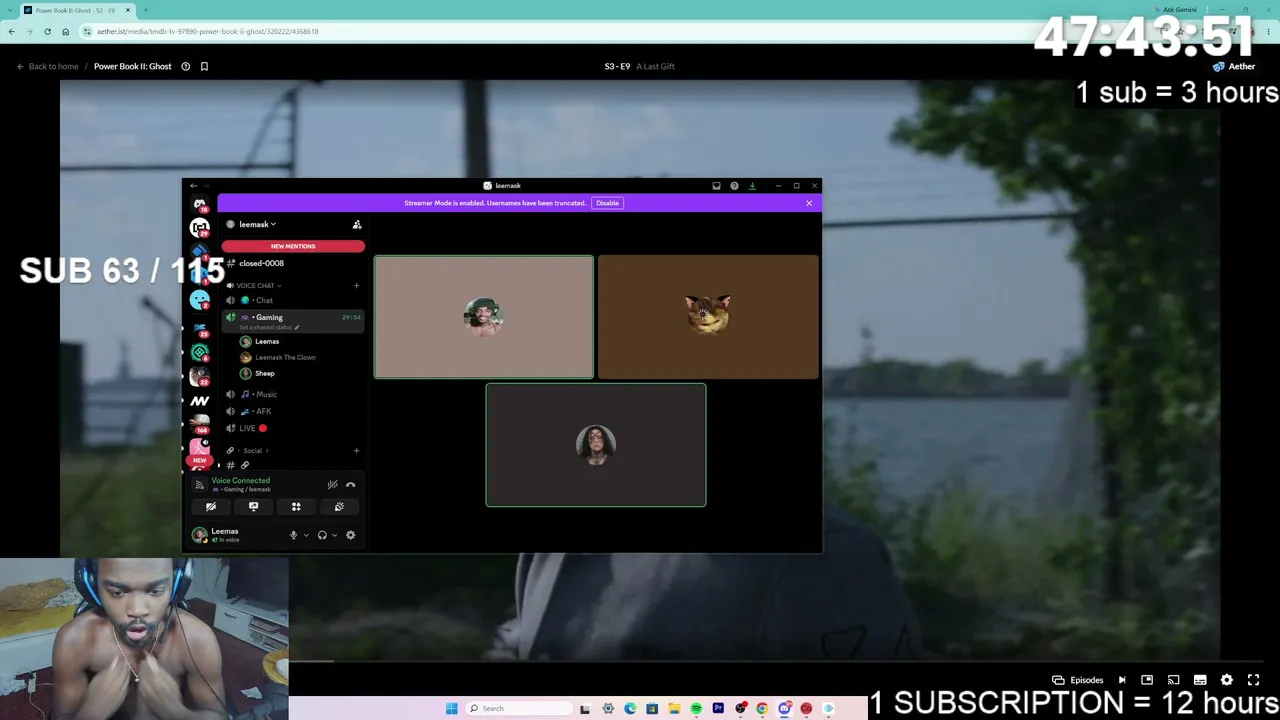Open Episodes list in player
Screen dimensions: 1280x720
pyautogui.click(x=1076, y=680)
